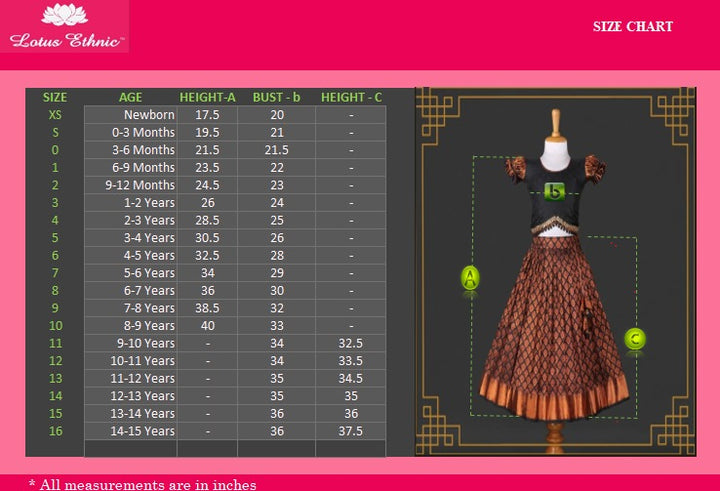Click the '17.5' height value
The width and height of the screenshot is (720, 491).
tap(207, 115)
